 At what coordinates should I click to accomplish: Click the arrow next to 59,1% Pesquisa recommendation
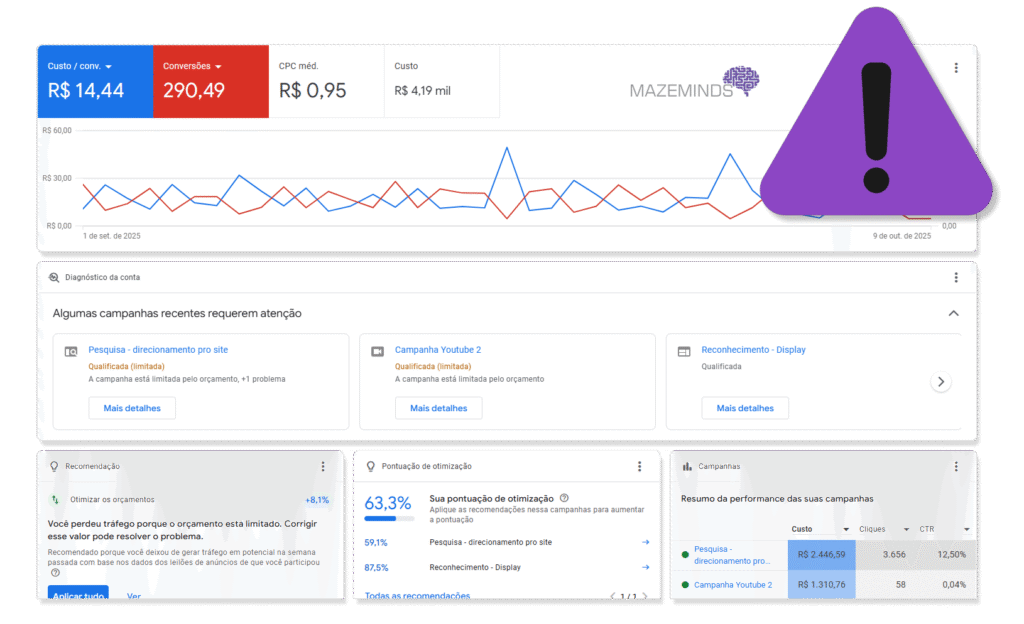645,542
